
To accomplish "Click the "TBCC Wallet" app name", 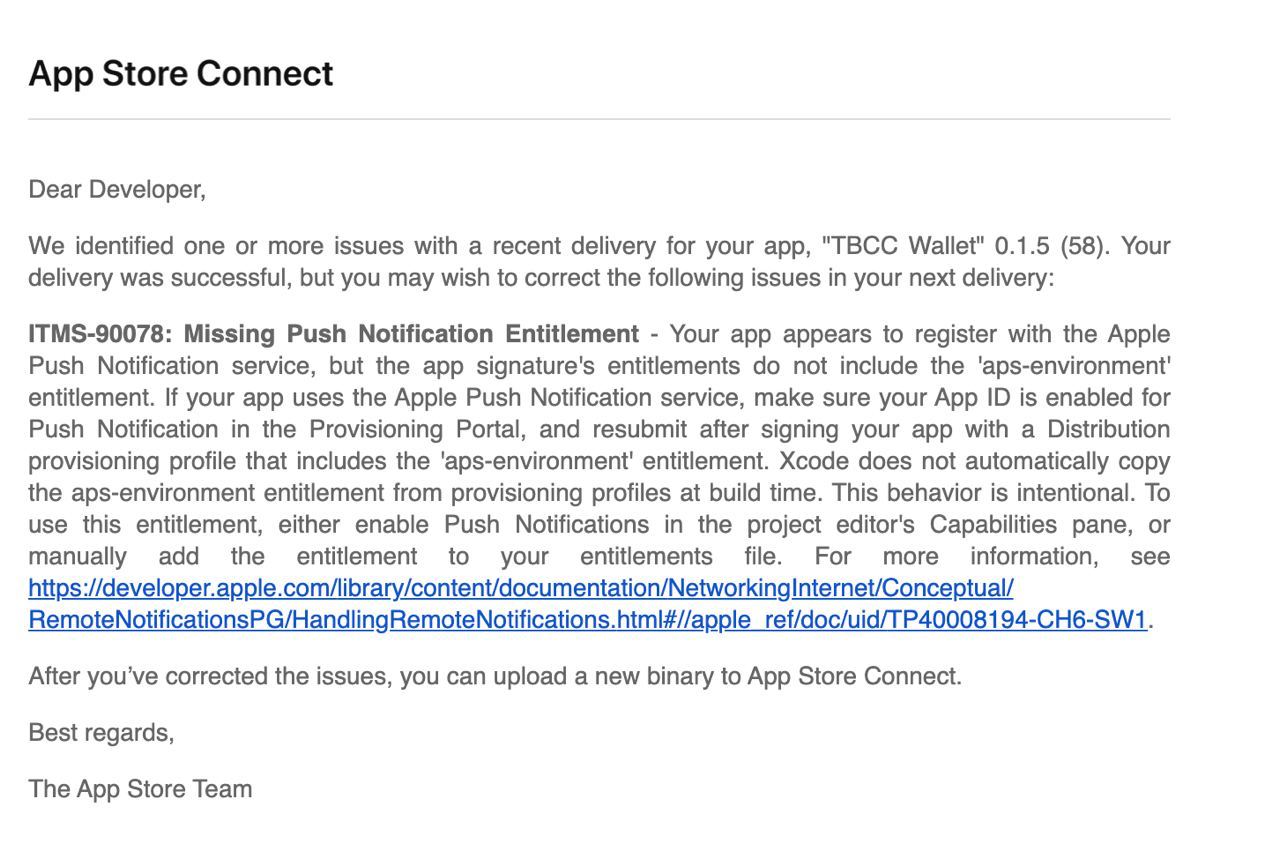I will point(903,246).
